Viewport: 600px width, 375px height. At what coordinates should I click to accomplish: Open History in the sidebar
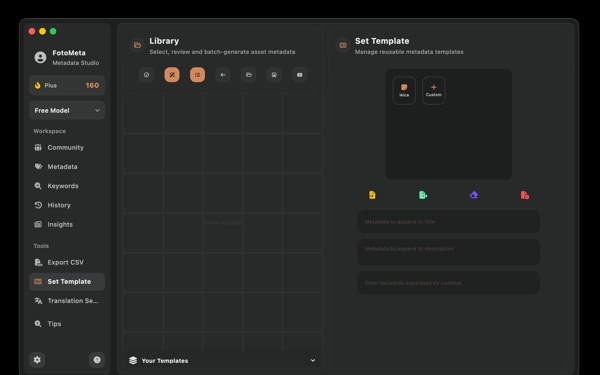tap(67, 205)
